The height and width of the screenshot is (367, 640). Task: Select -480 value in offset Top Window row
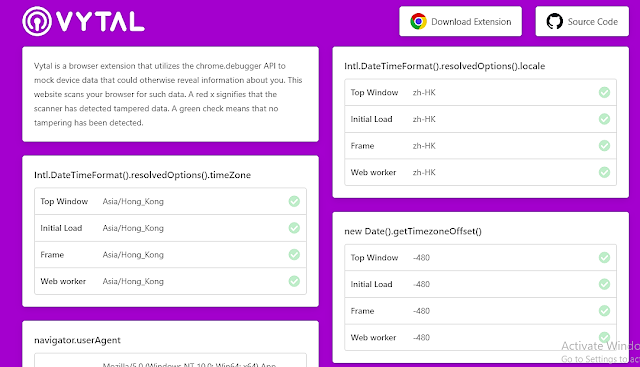pos(421,258)
